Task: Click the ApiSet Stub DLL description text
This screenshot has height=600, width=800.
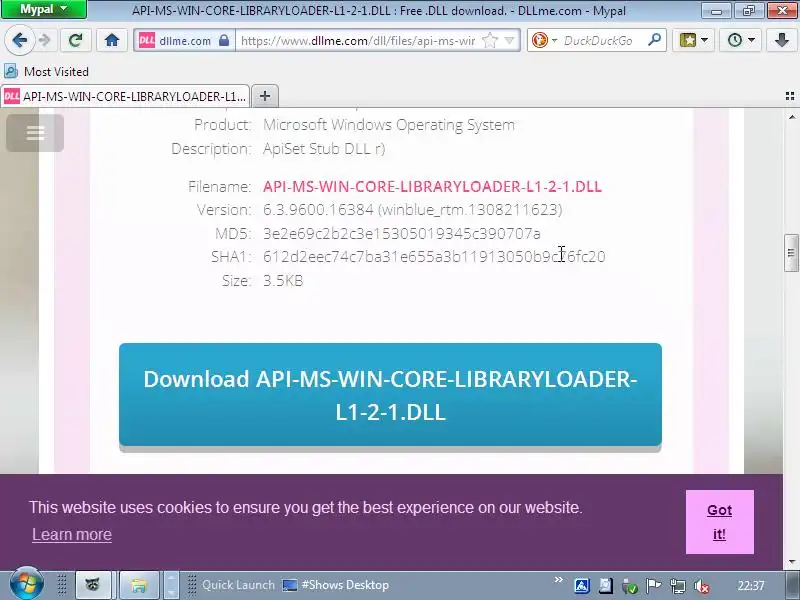Action: (x=324, y=149)
